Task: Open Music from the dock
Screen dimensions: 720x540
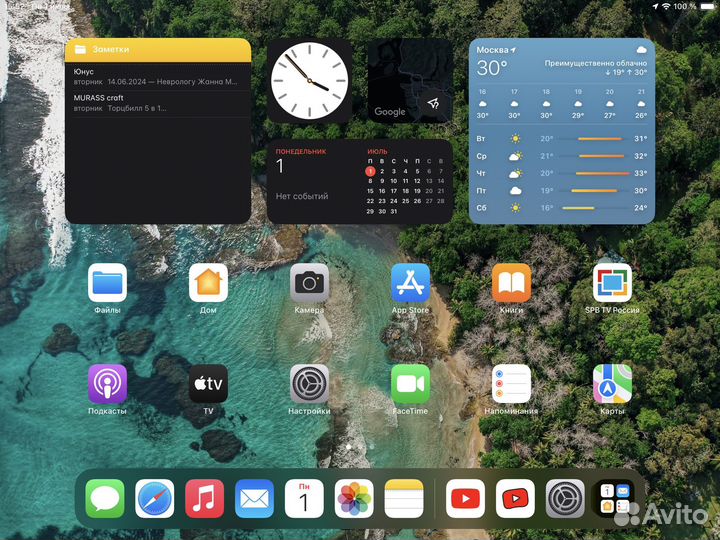Action: (x=204, y=499)
